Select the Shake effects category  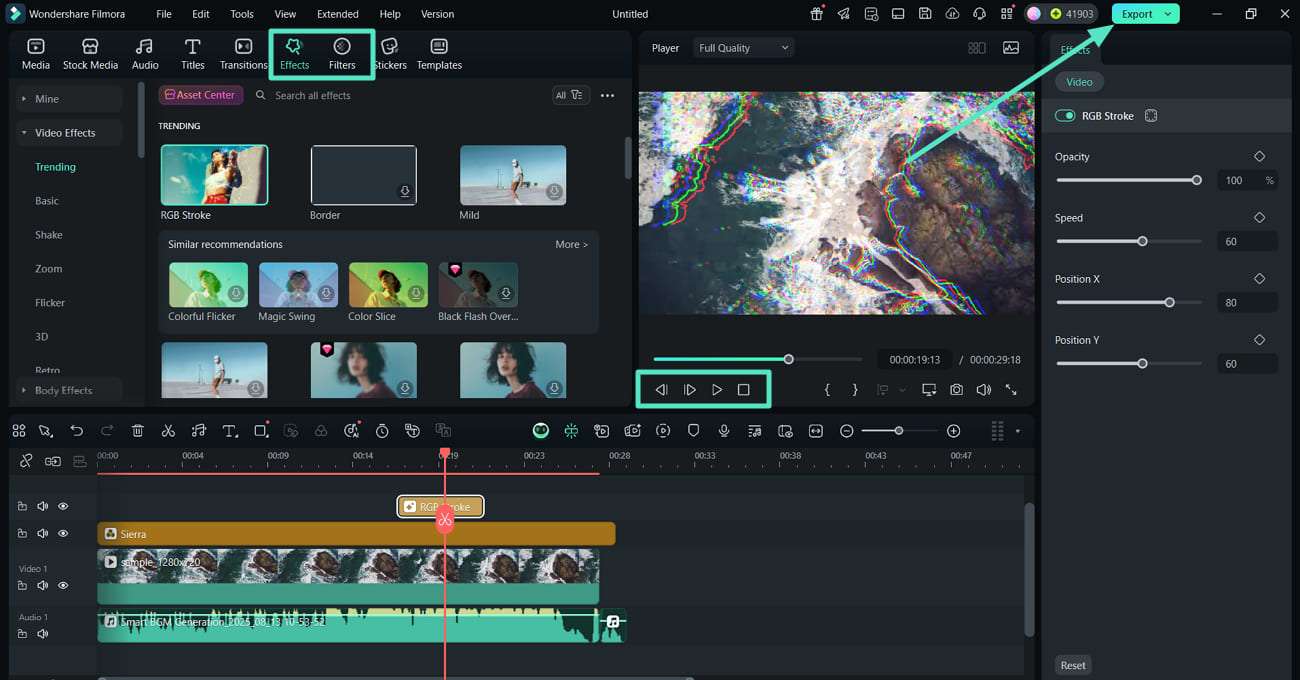49,235
